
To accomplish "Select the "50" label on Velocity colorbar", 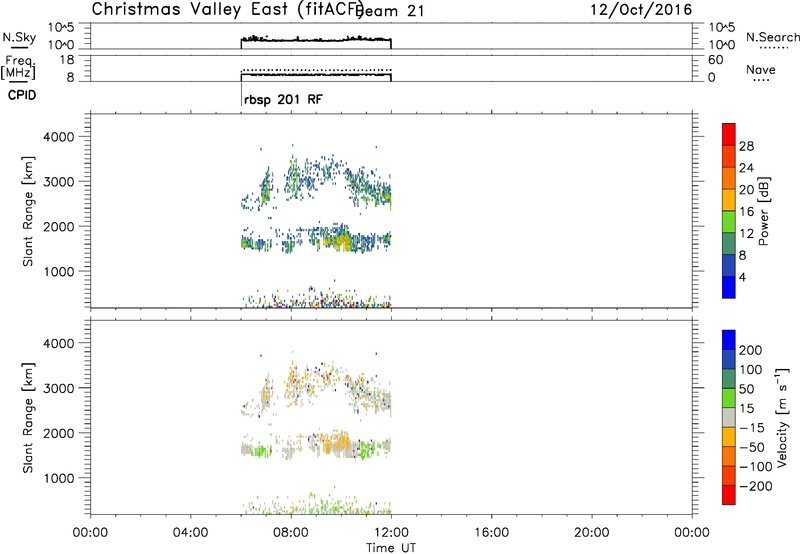I will coord(746,389).
